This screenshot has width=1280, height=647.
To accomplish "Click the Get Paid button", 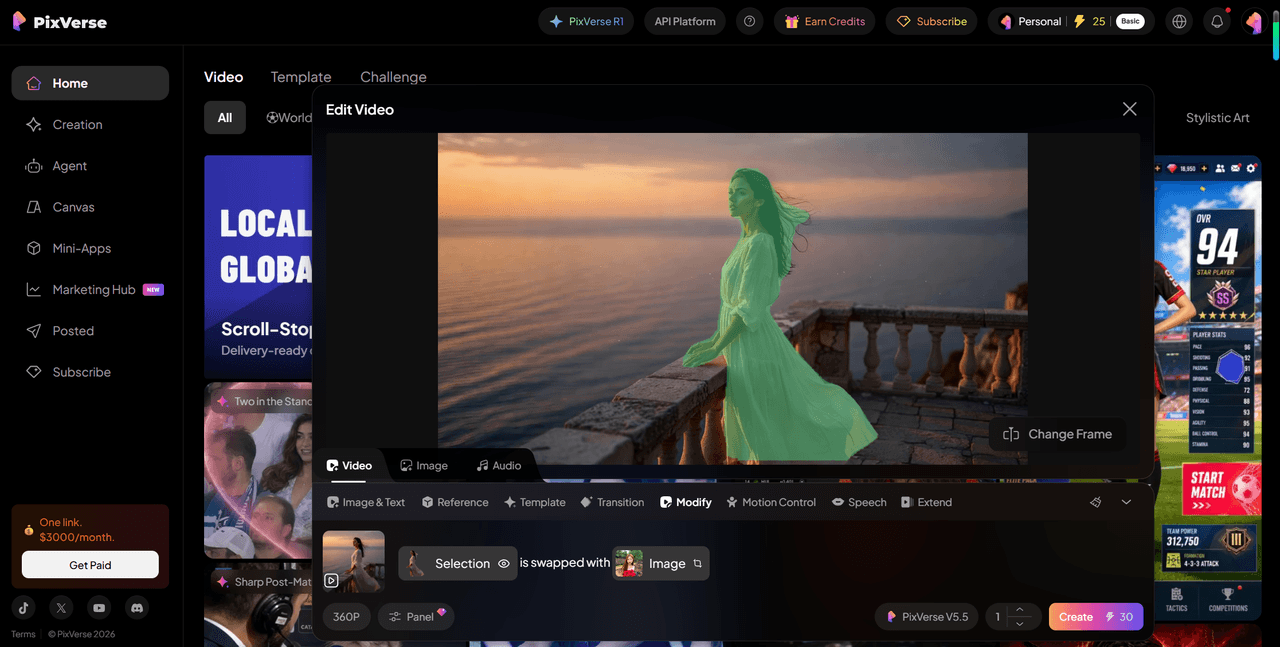I will point(90,565).
